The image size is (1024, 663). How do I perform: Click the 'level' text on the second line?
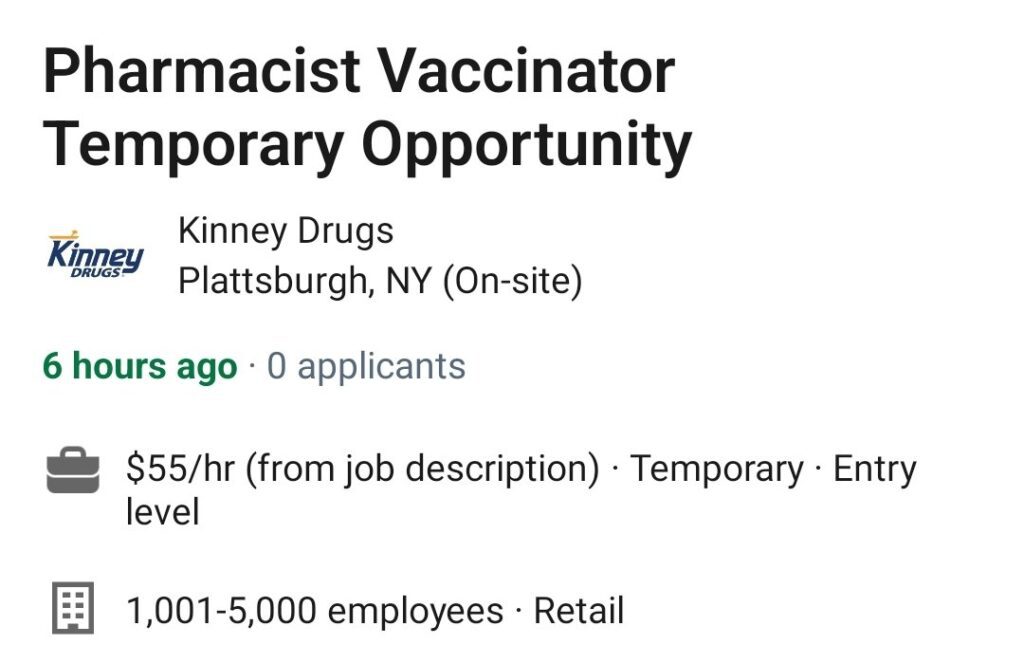pos(163,511)
